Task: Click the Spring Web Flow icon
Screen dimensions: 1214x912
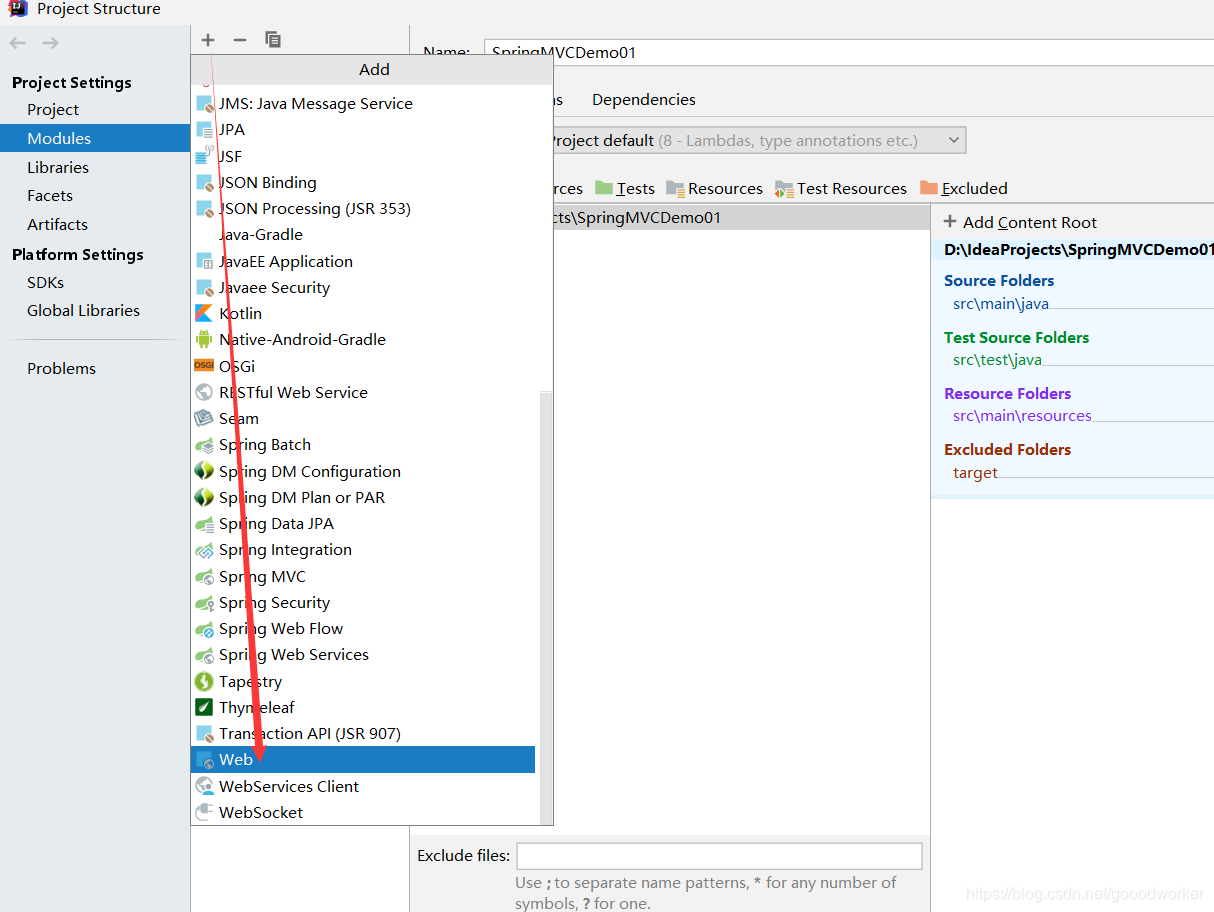Action: [204, 628]
